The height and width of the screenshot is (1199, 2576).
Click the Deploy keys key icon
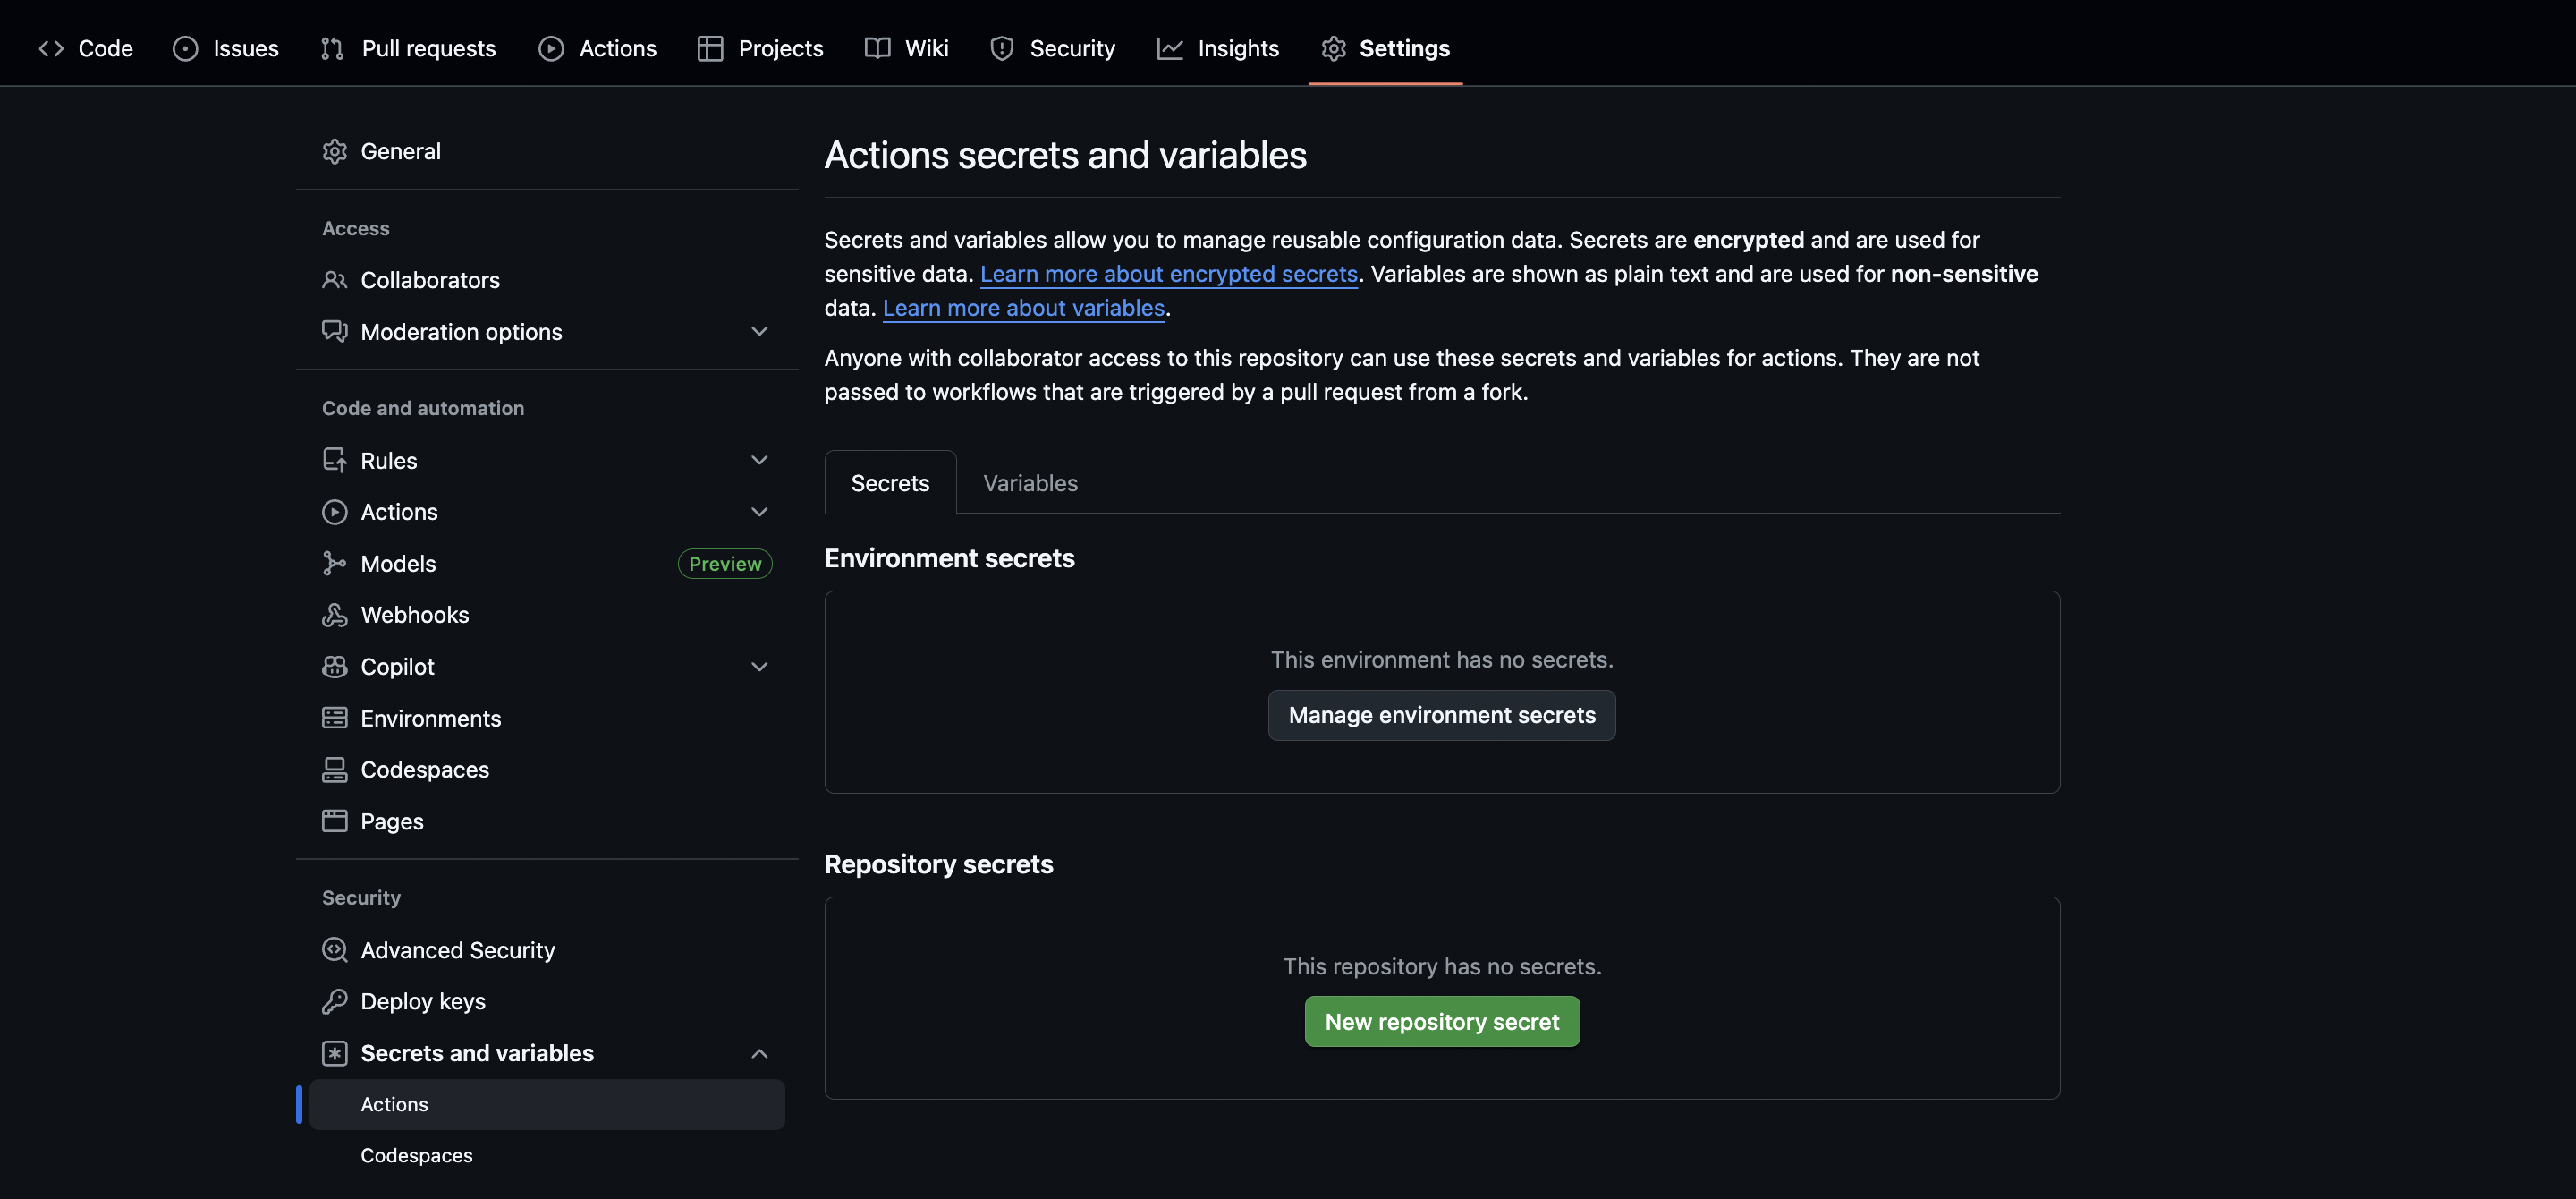pos(334,1001)
